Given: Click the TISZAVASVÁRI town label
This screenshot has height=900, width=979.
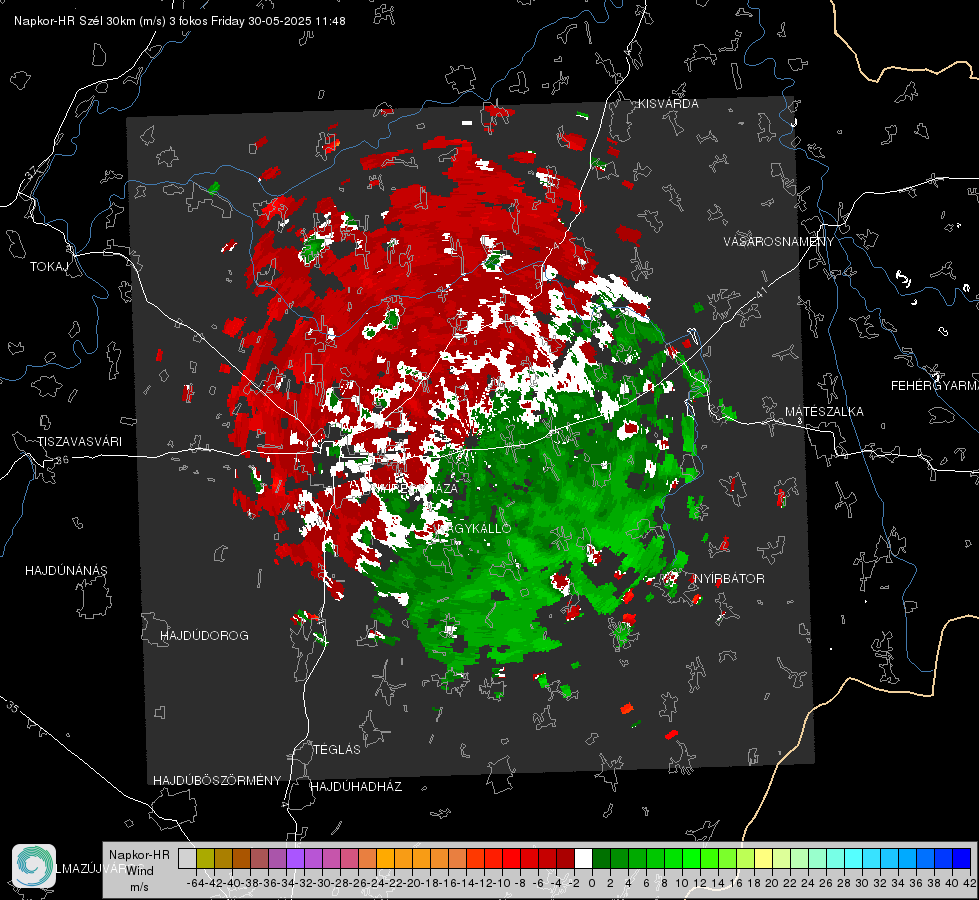Looking at the screenshot, I should click(79, 442).
